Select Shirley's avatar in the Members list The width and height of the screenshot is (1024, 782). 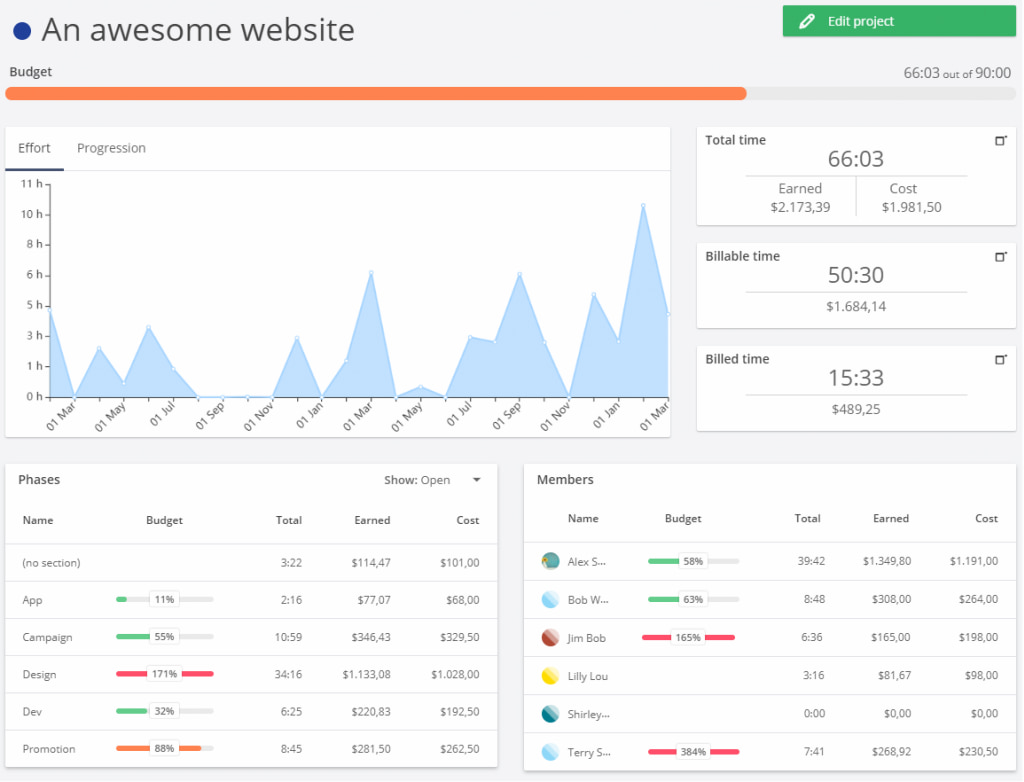pyautogui.click(x=549, y=713)
